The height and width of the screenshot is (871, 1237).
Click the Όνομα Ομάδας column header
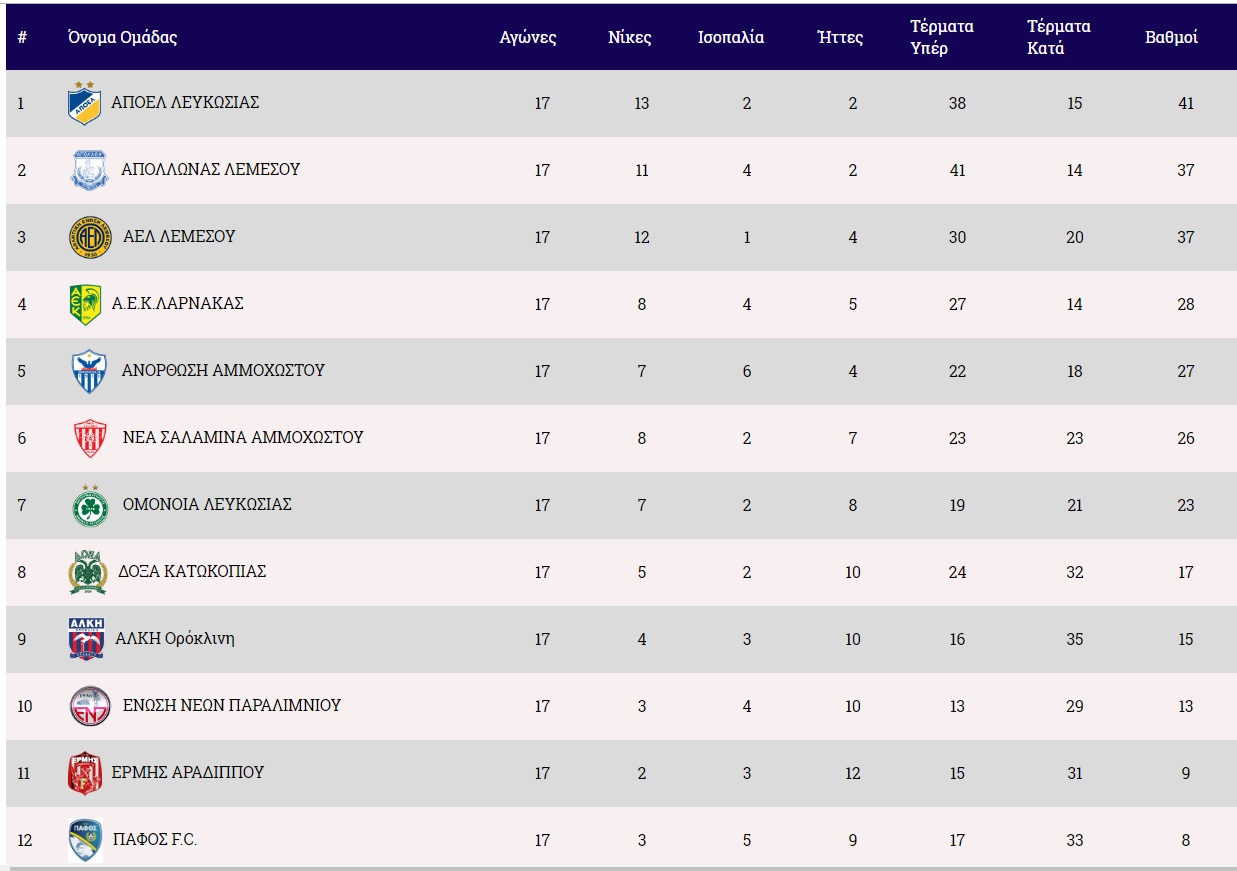point(122,38)
